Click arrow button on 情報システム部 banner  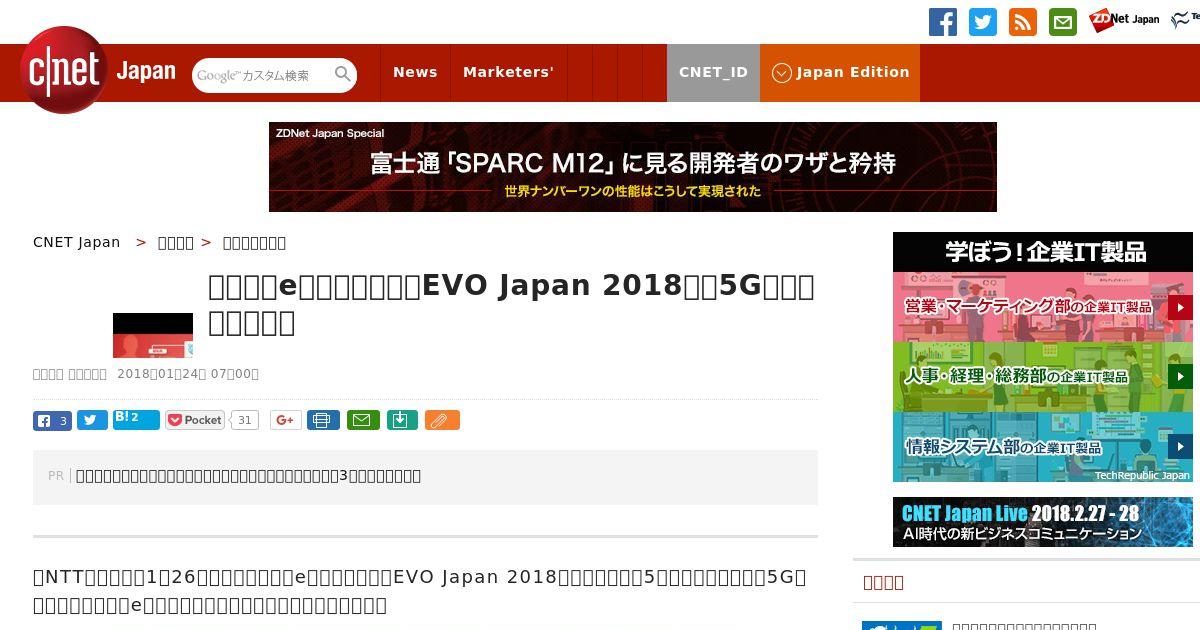[1180, 447]
